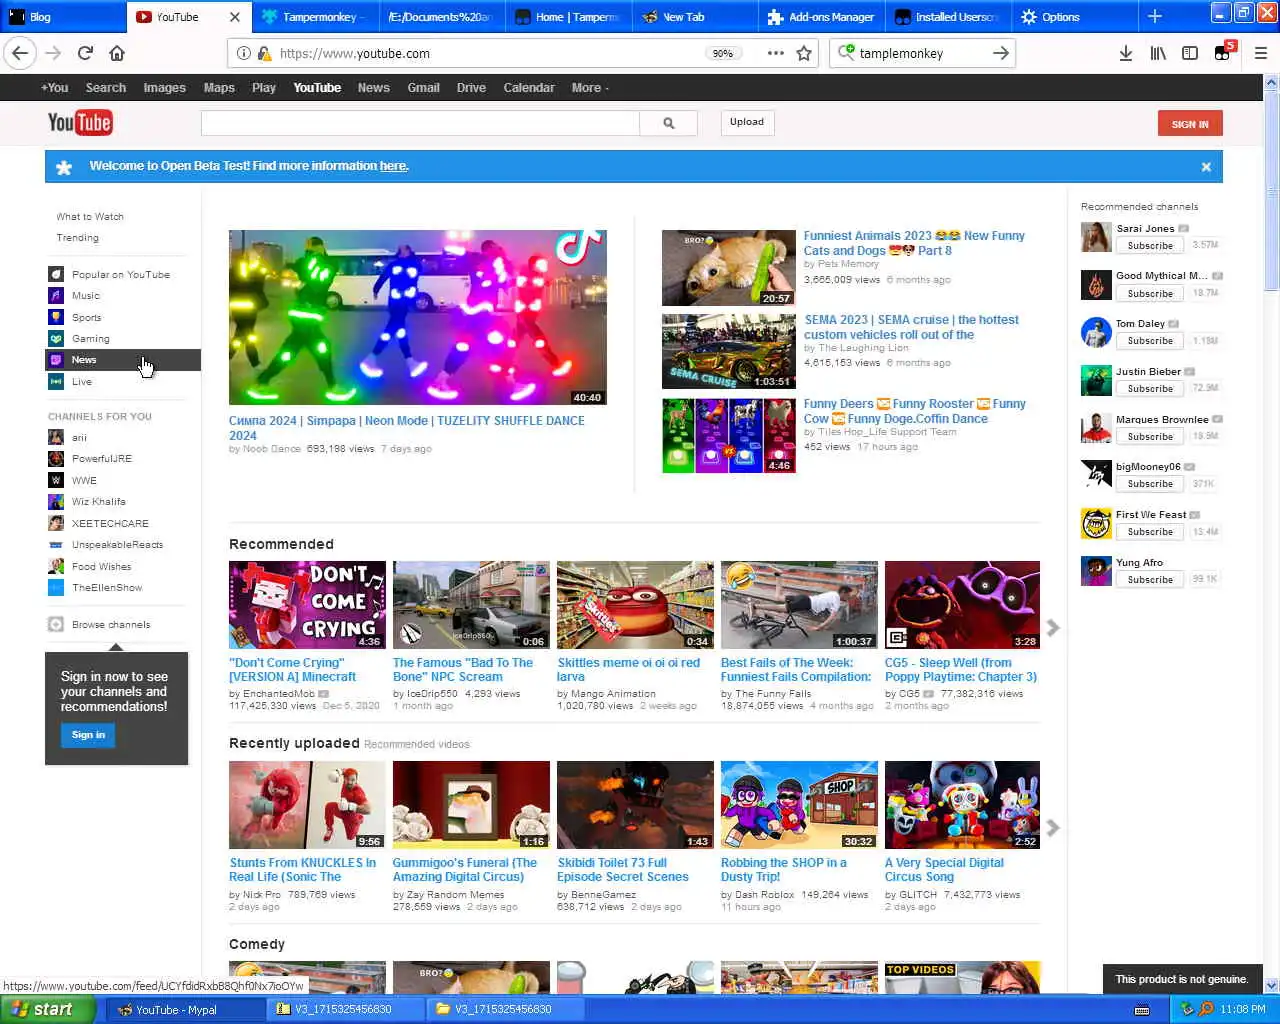This screenshot has width=1280, height=1024.
Task: Go back with browser back arrow
Action: pyautogui.click(x=20, y=53)
